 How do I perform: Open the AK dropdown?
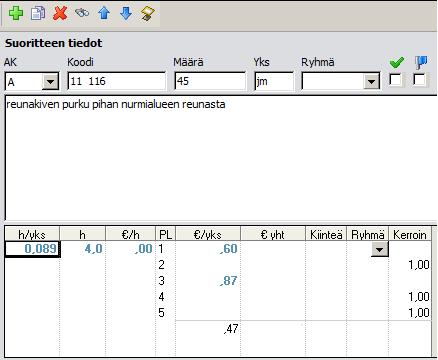click(50, 82)
